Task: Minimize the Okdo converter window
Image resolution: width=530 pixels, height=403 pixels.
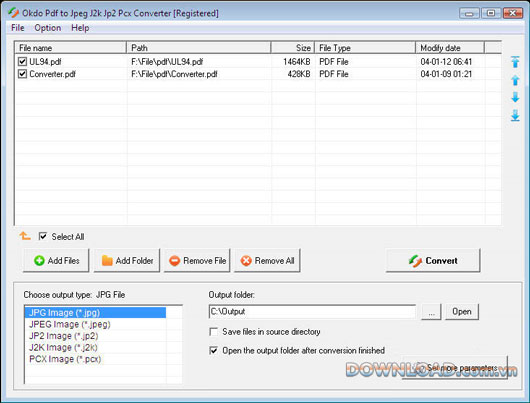Action: point(469,13)
